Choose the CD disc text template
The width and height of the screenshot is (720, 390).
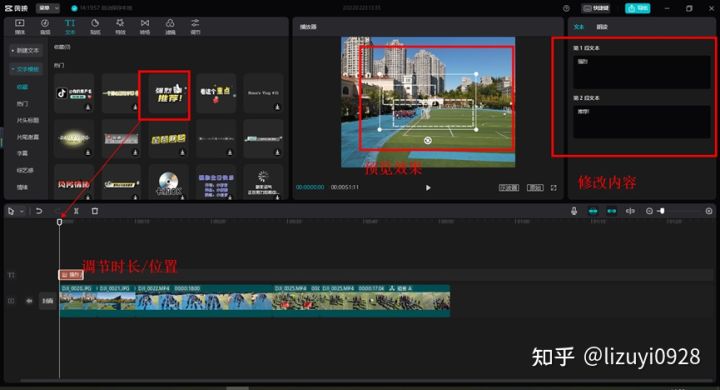pos(169,182)
